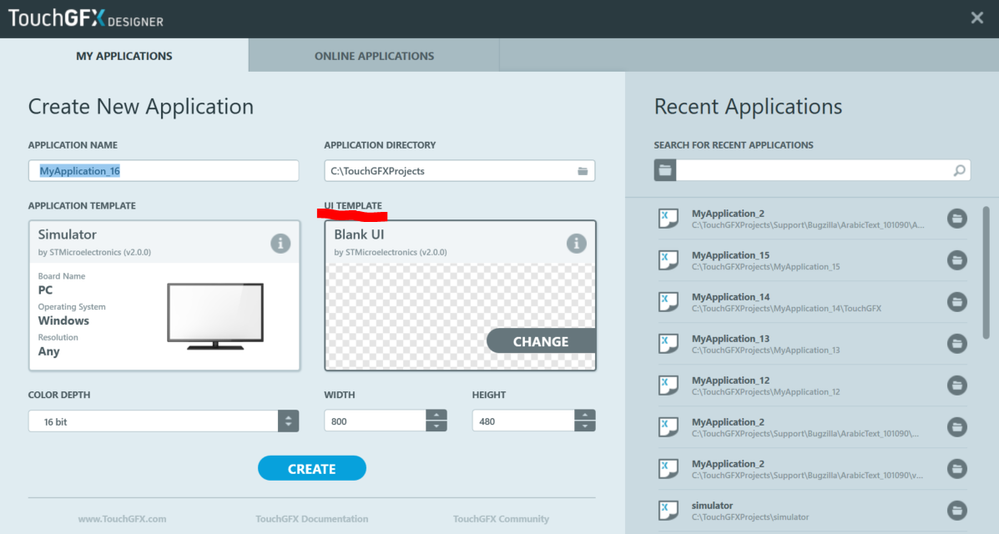Open folder of MyApplication_14
This screenshot has width=999, height=534.
pyautogui.click(x=956, y=302)
